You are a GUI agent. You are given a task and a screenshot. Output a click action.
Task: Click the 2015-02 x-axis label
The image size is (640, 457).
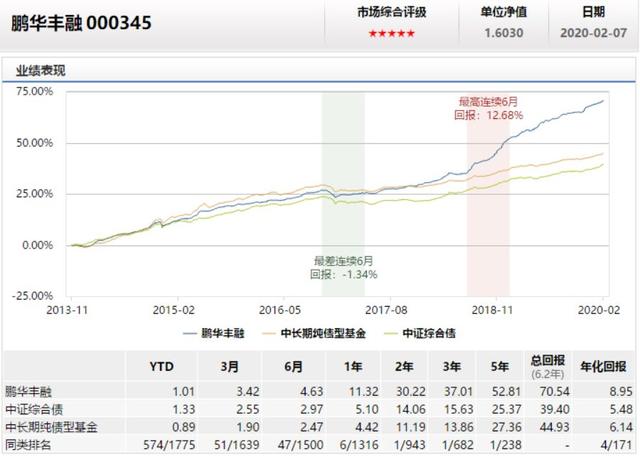tap(173, 310)
